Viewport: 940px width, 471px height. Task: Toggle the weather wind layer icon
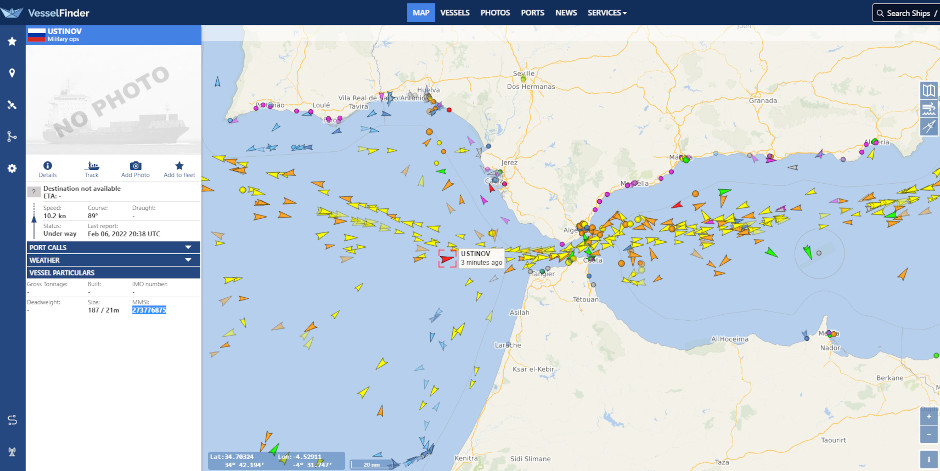click(929, 108)
